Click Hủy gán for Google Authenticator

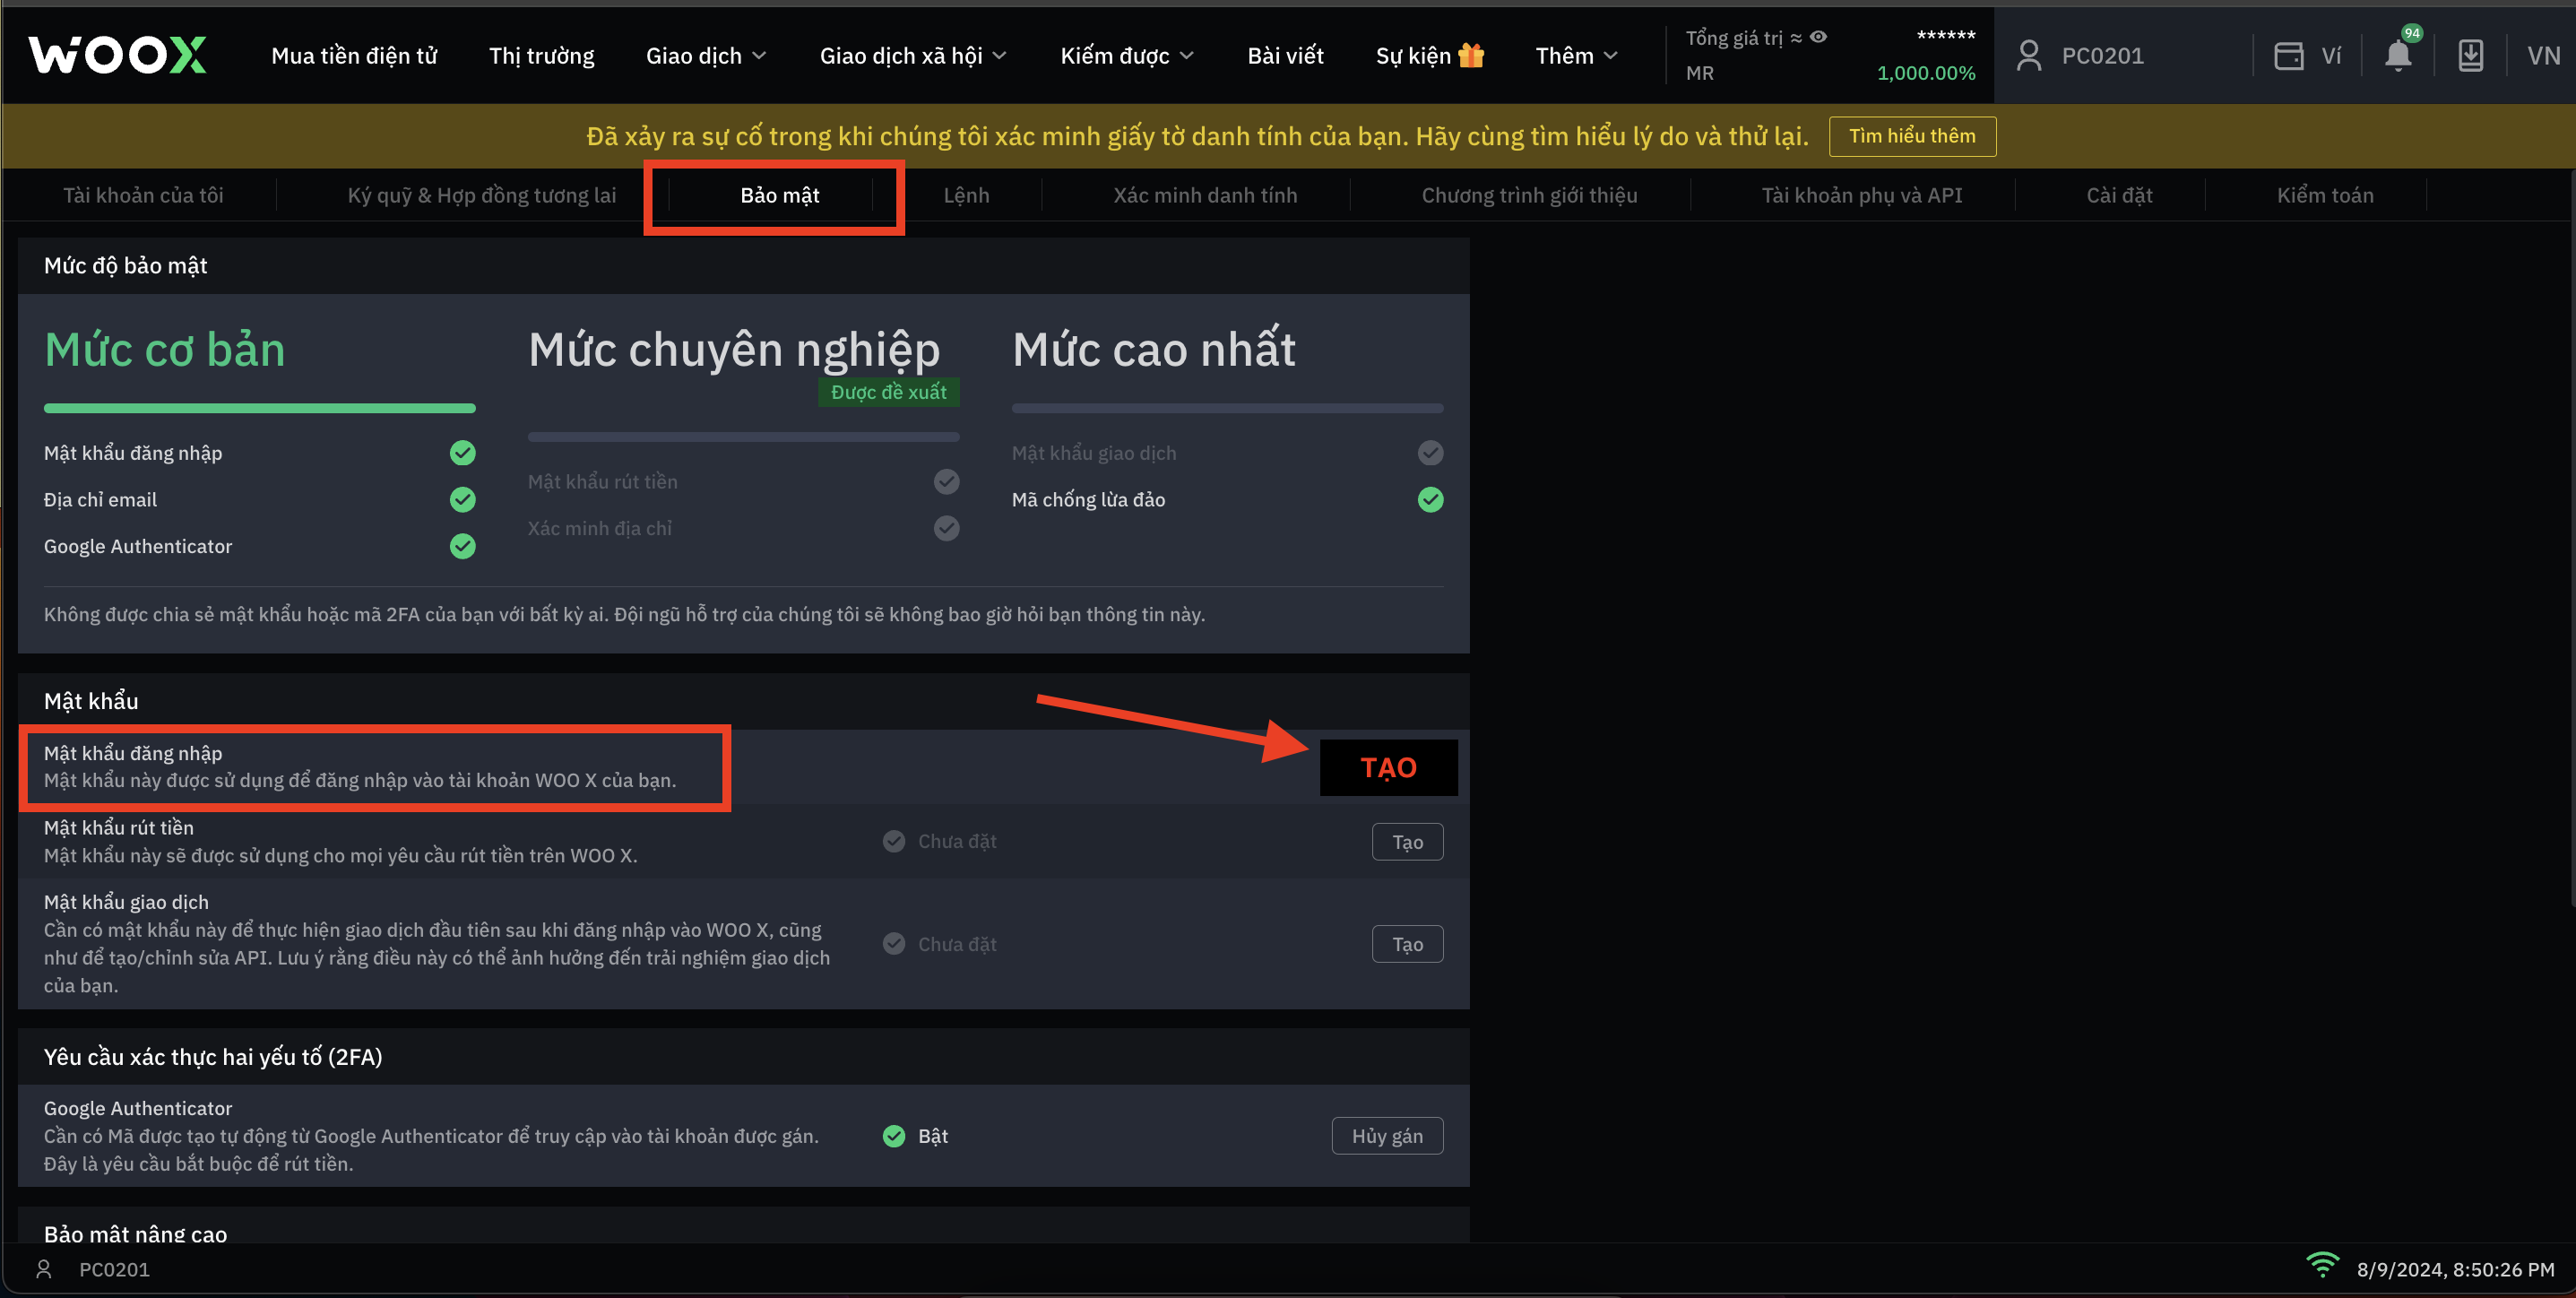pos(1387,1136)
